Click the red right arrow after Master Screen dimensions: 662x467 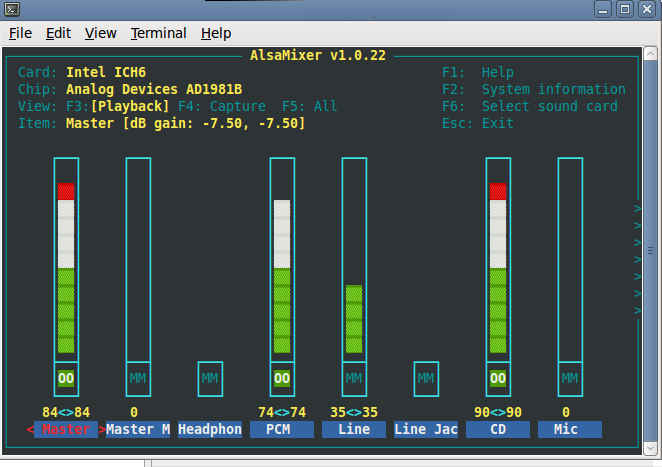tap(102, 429)
